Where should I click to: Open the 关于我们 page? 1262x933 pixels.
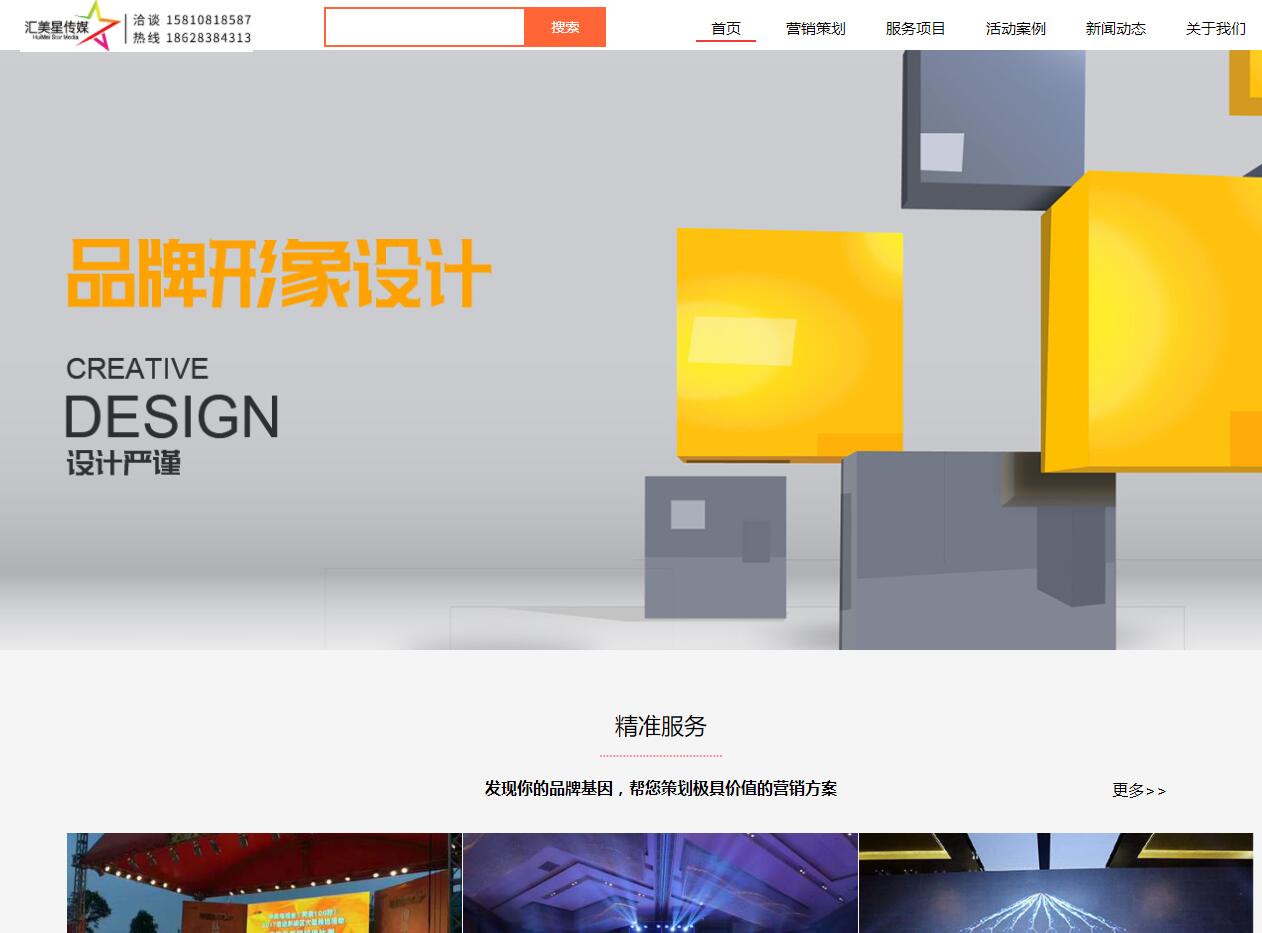1216,28
